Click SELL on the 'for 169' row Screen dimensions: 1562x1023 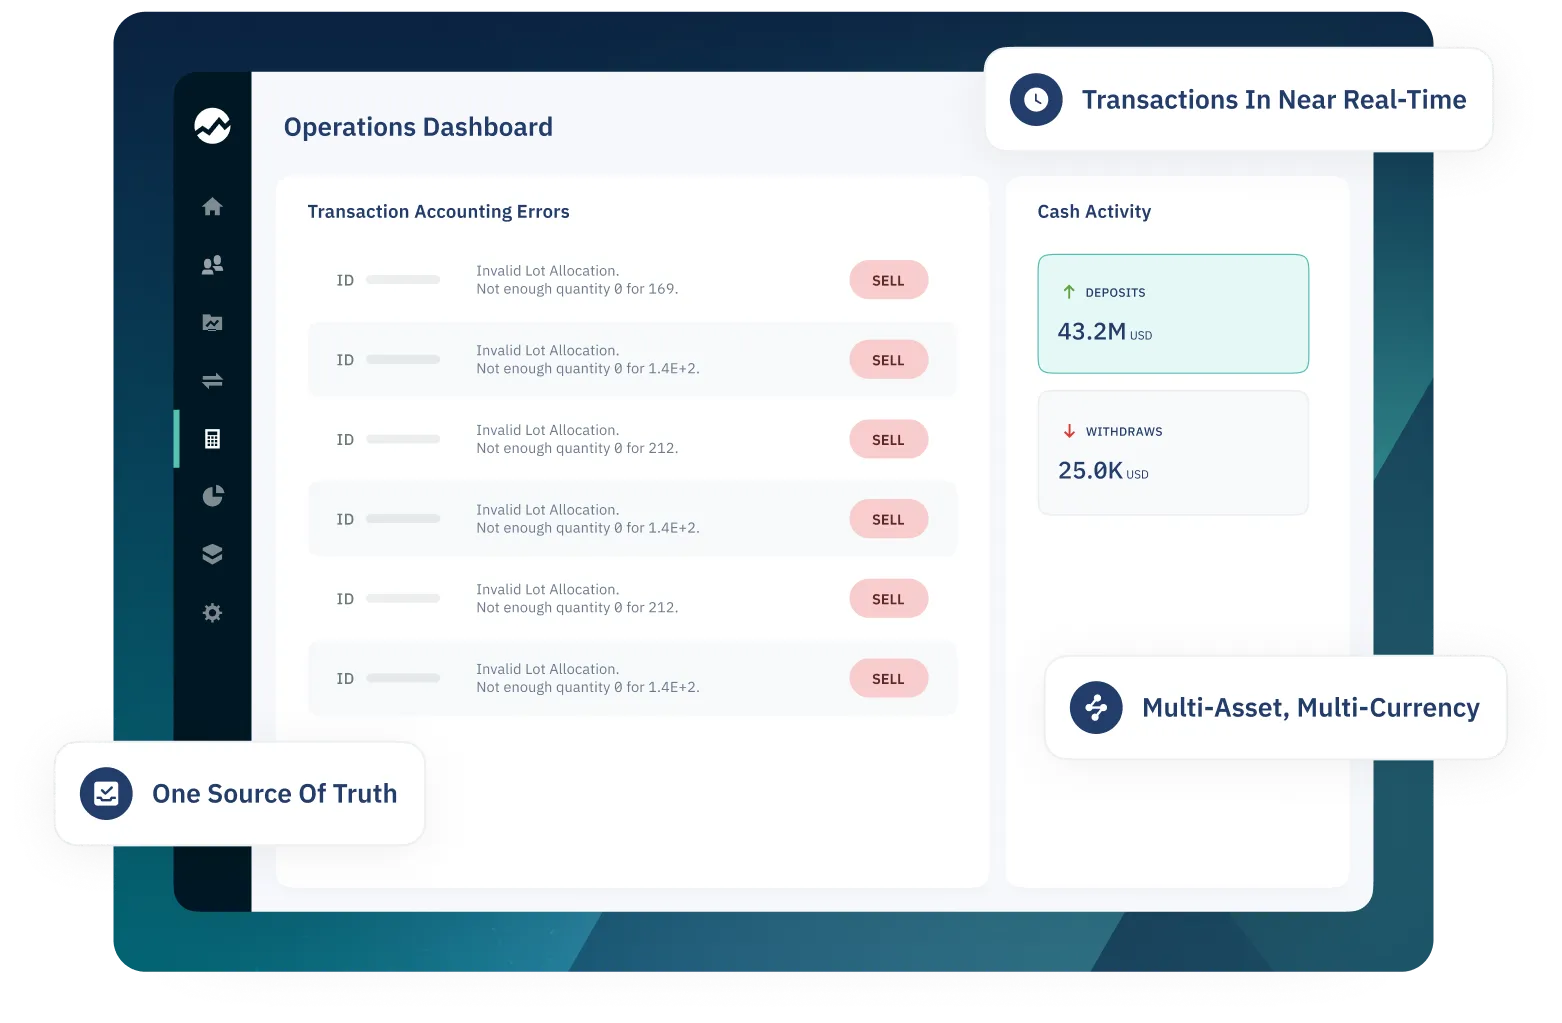[x=889, y=280]
